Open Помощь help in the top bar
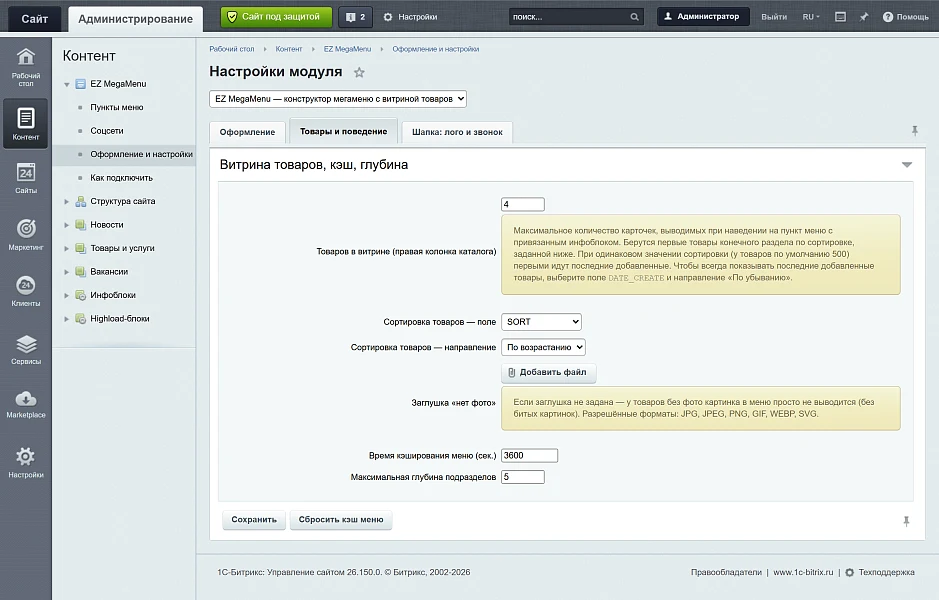939x600 pixels. tap(905, 17)
